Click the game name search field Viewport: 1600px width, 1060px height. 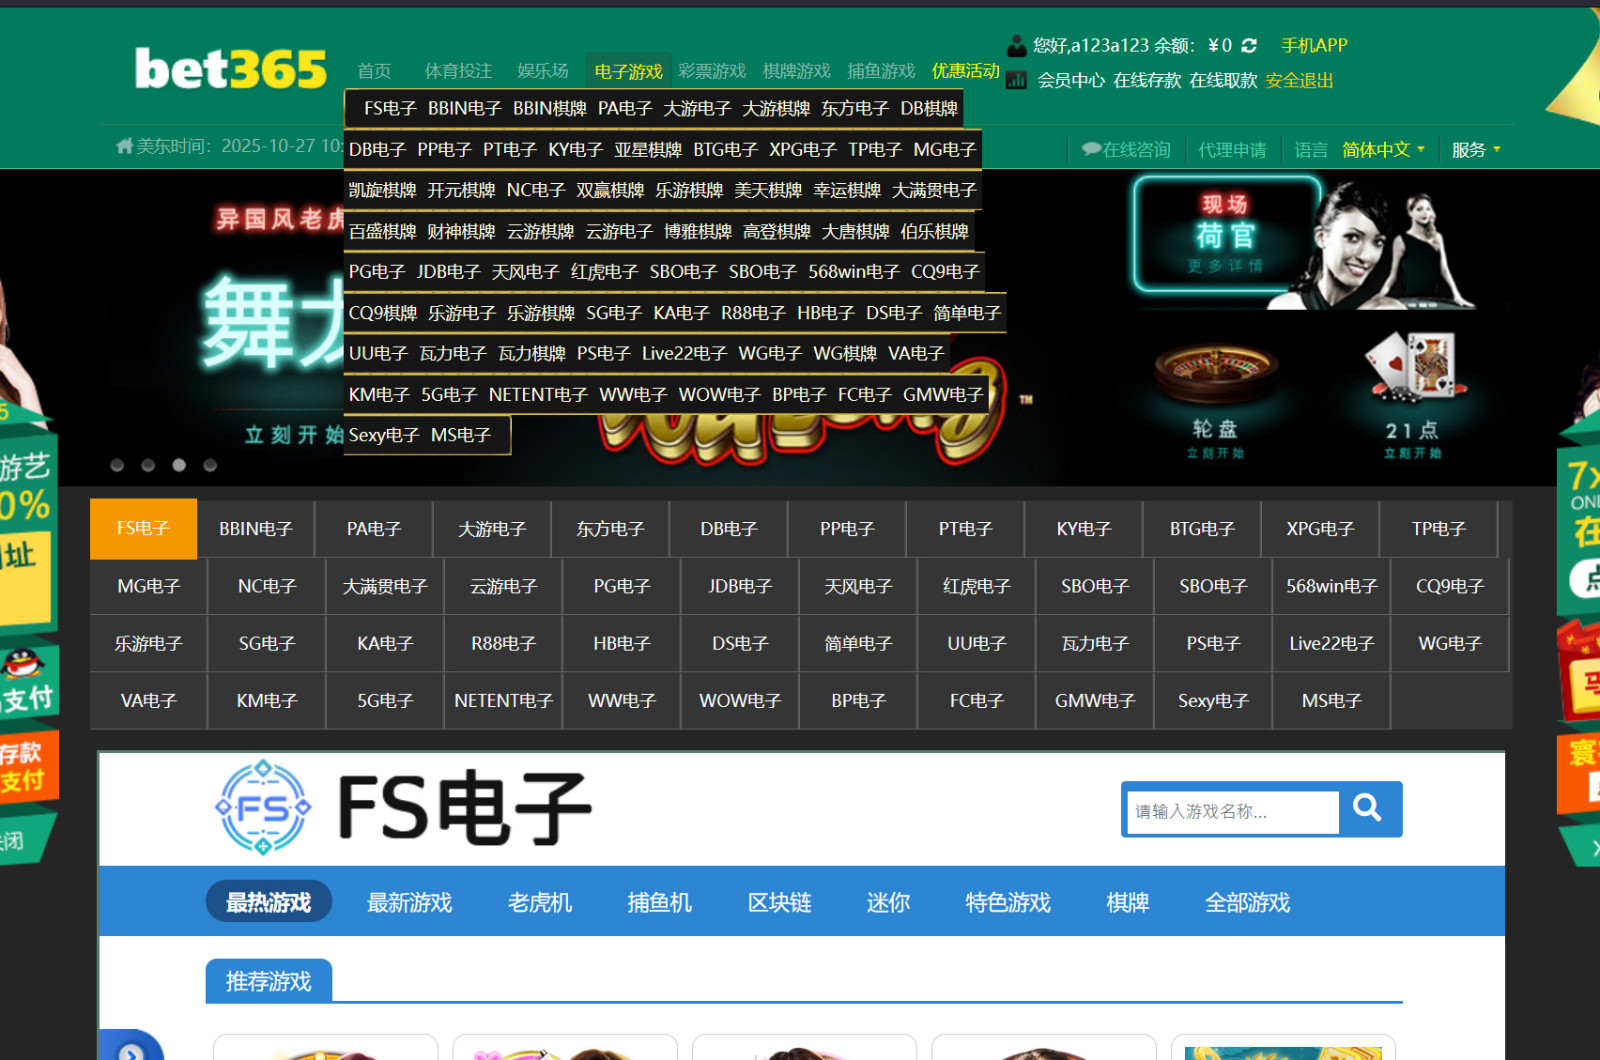(1232, 812)
